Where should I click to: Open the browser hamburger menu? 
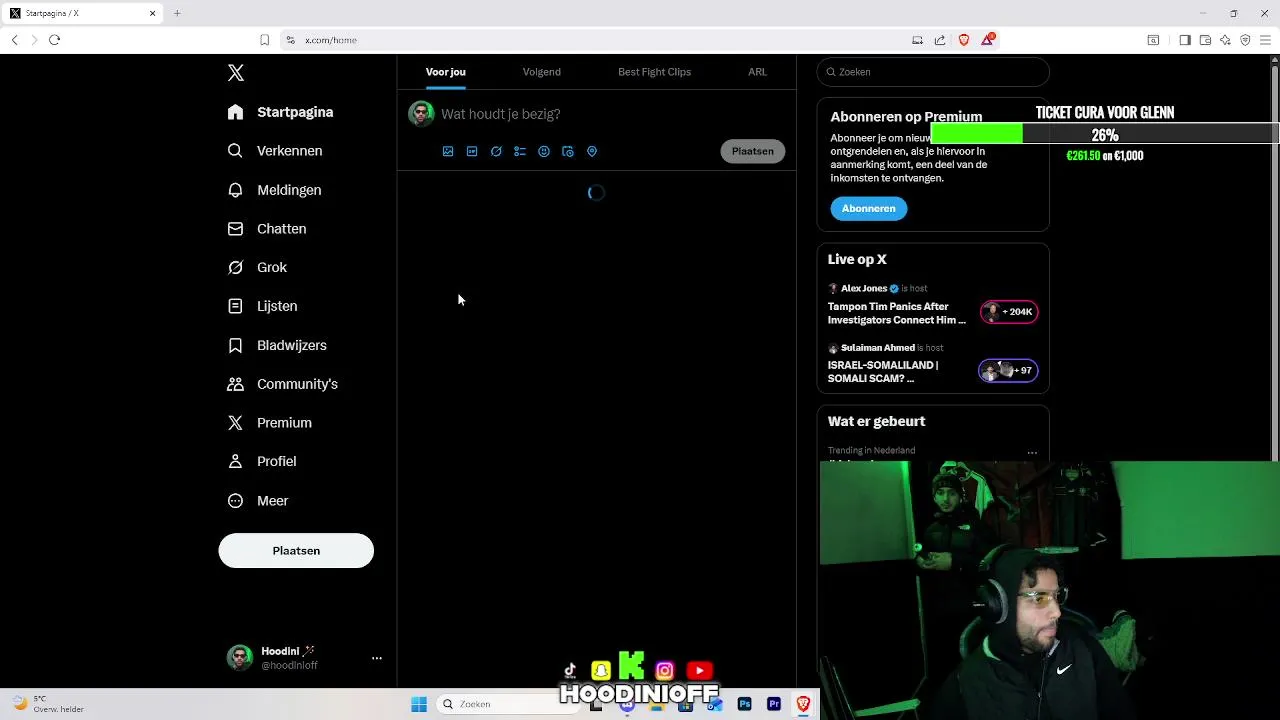(1266, 40)
